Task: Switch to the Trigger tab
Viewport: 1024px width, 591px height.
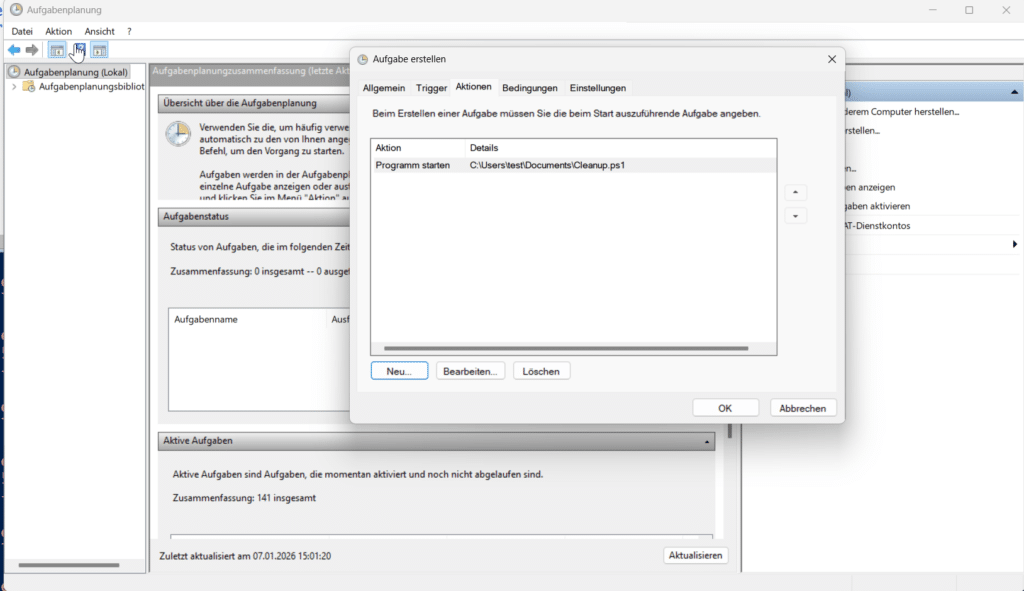Action: 431,88
